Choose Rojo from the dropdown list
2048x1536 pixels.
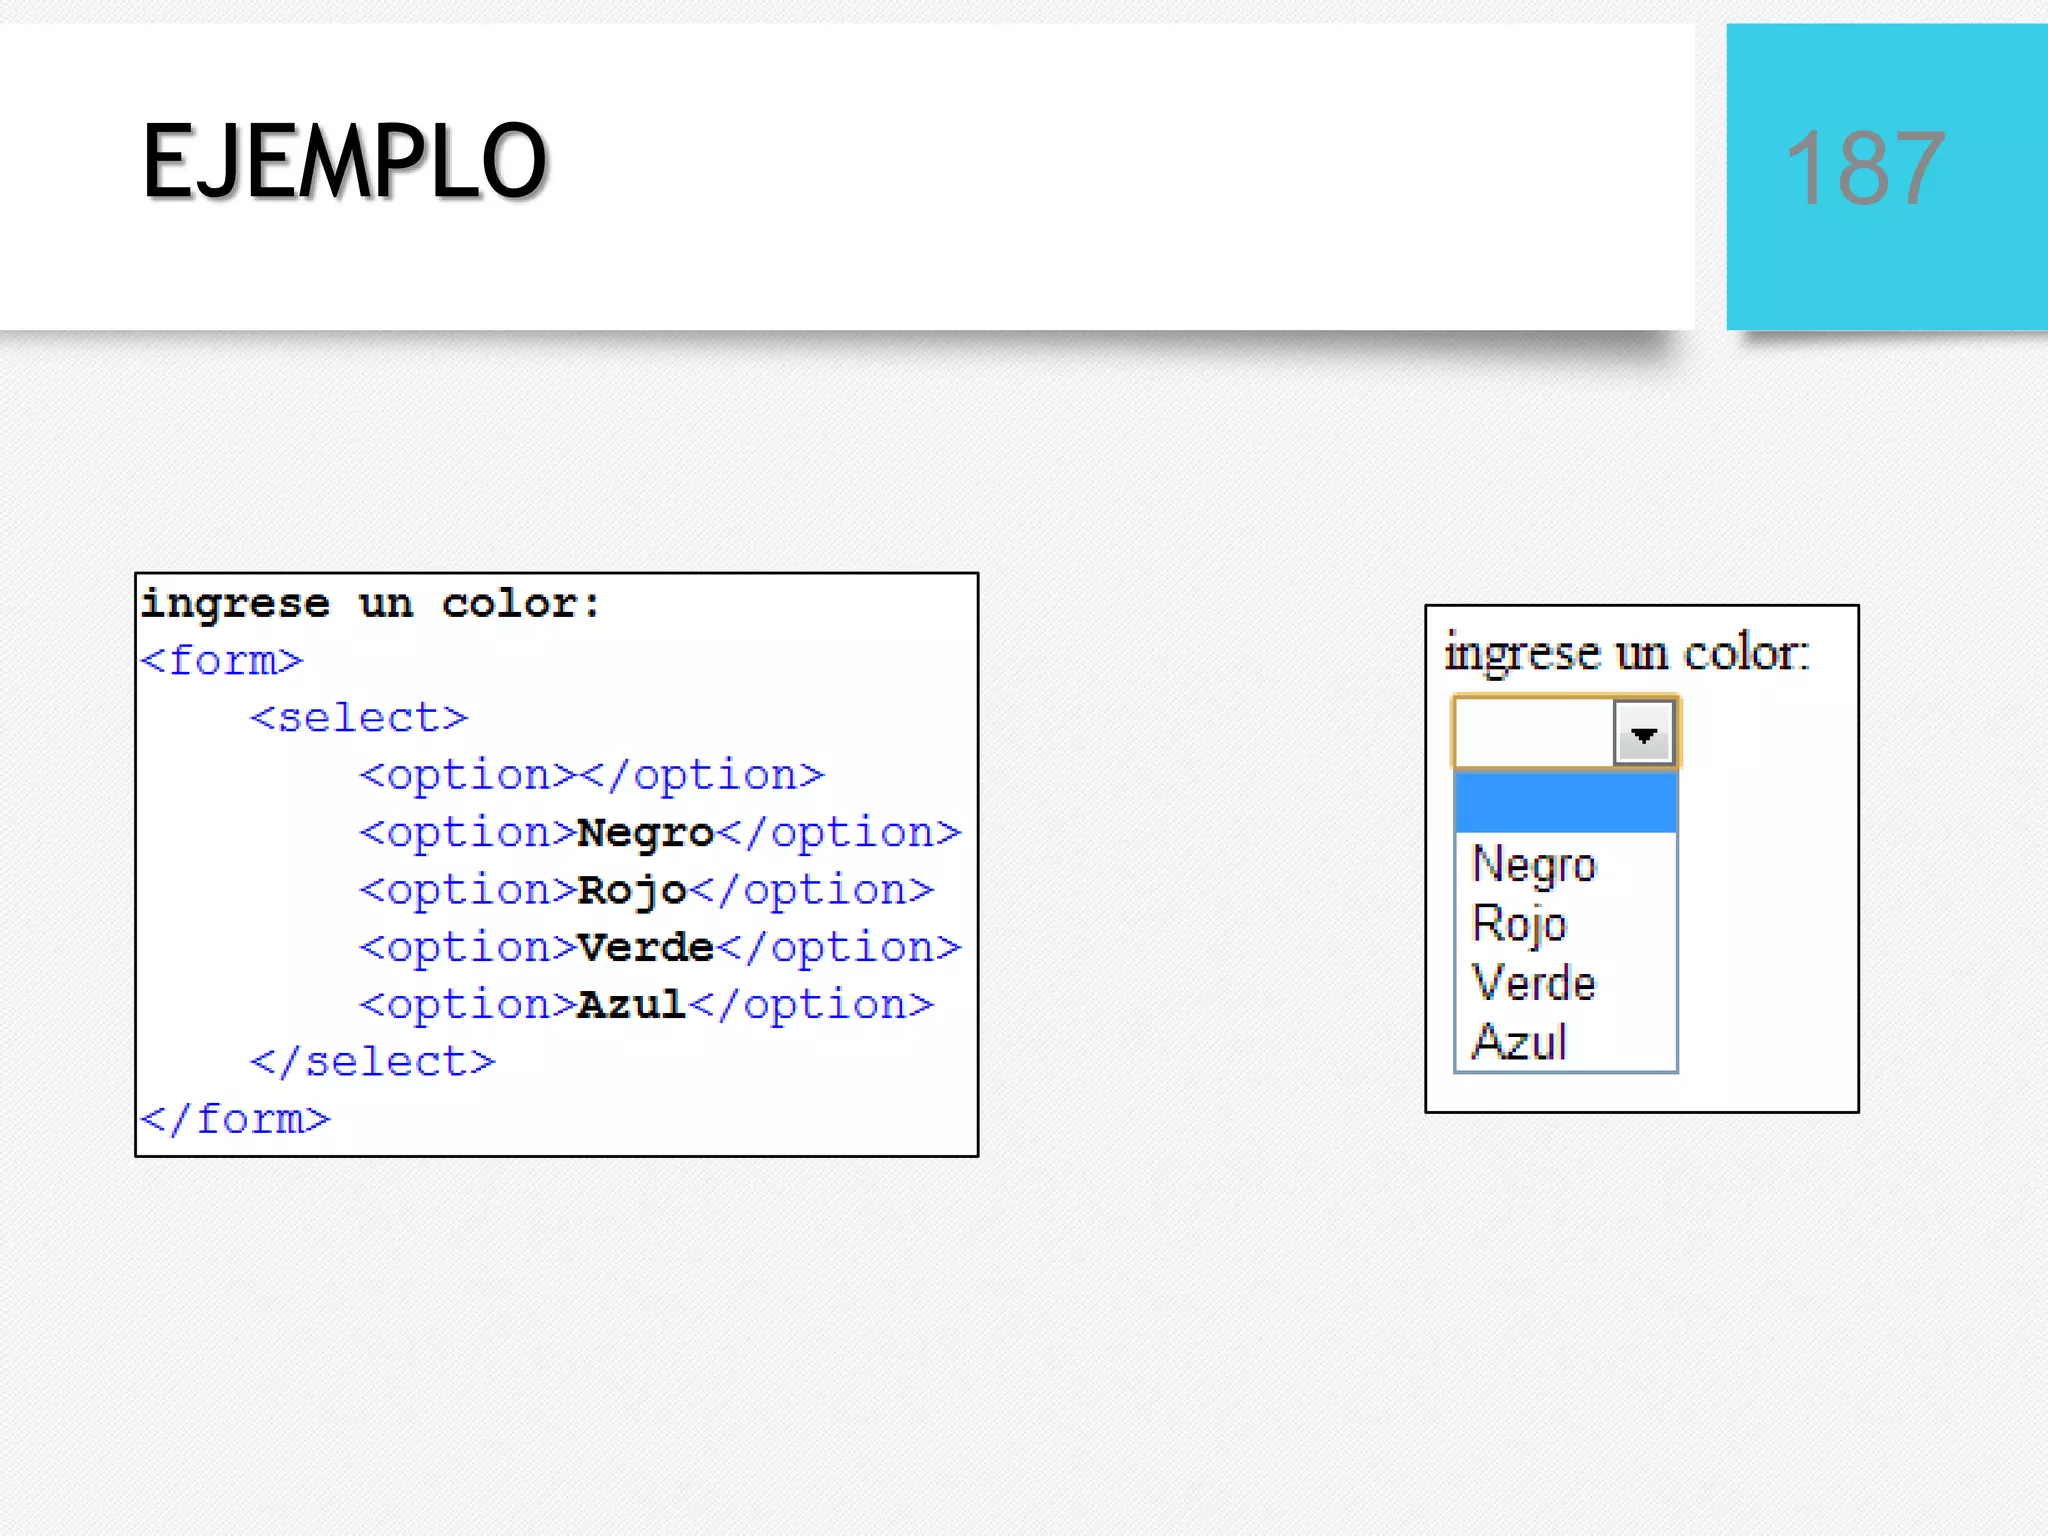coord(1519,924)
